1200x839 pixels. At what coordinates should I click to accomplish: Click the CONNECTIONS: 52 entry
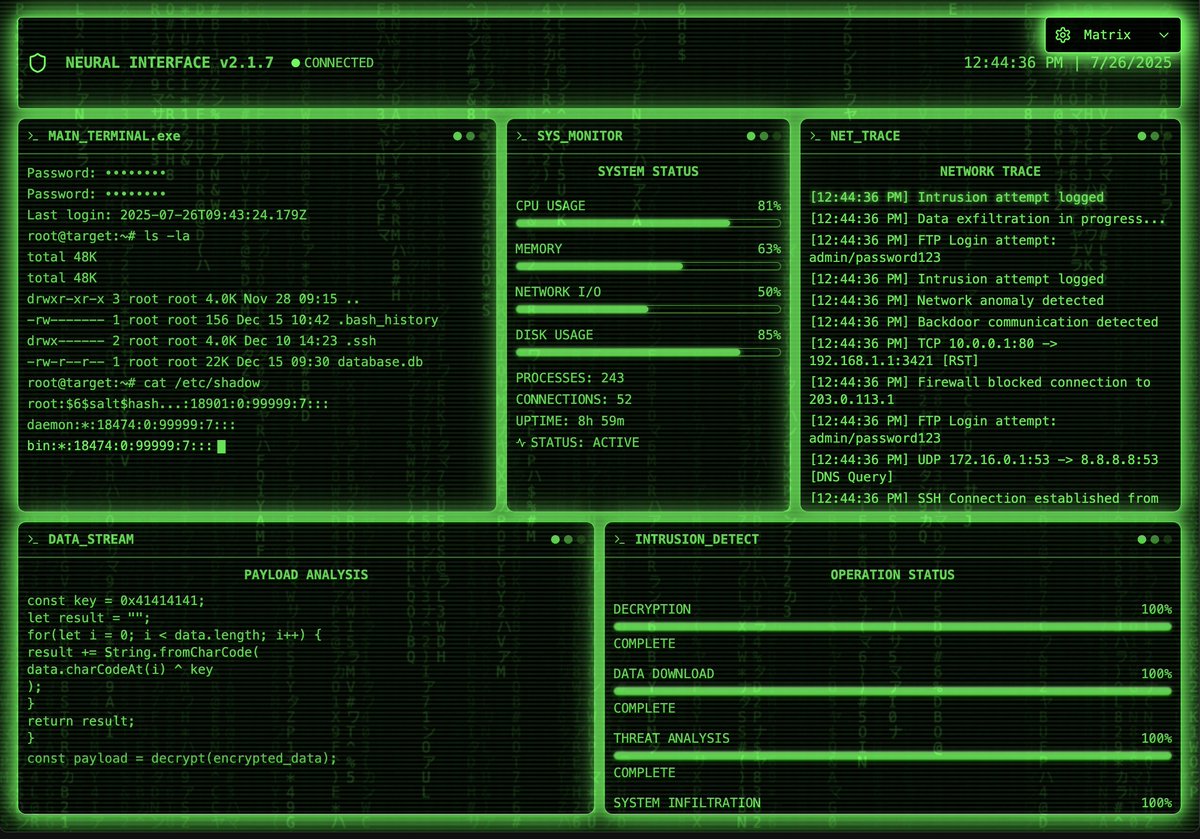573,399
